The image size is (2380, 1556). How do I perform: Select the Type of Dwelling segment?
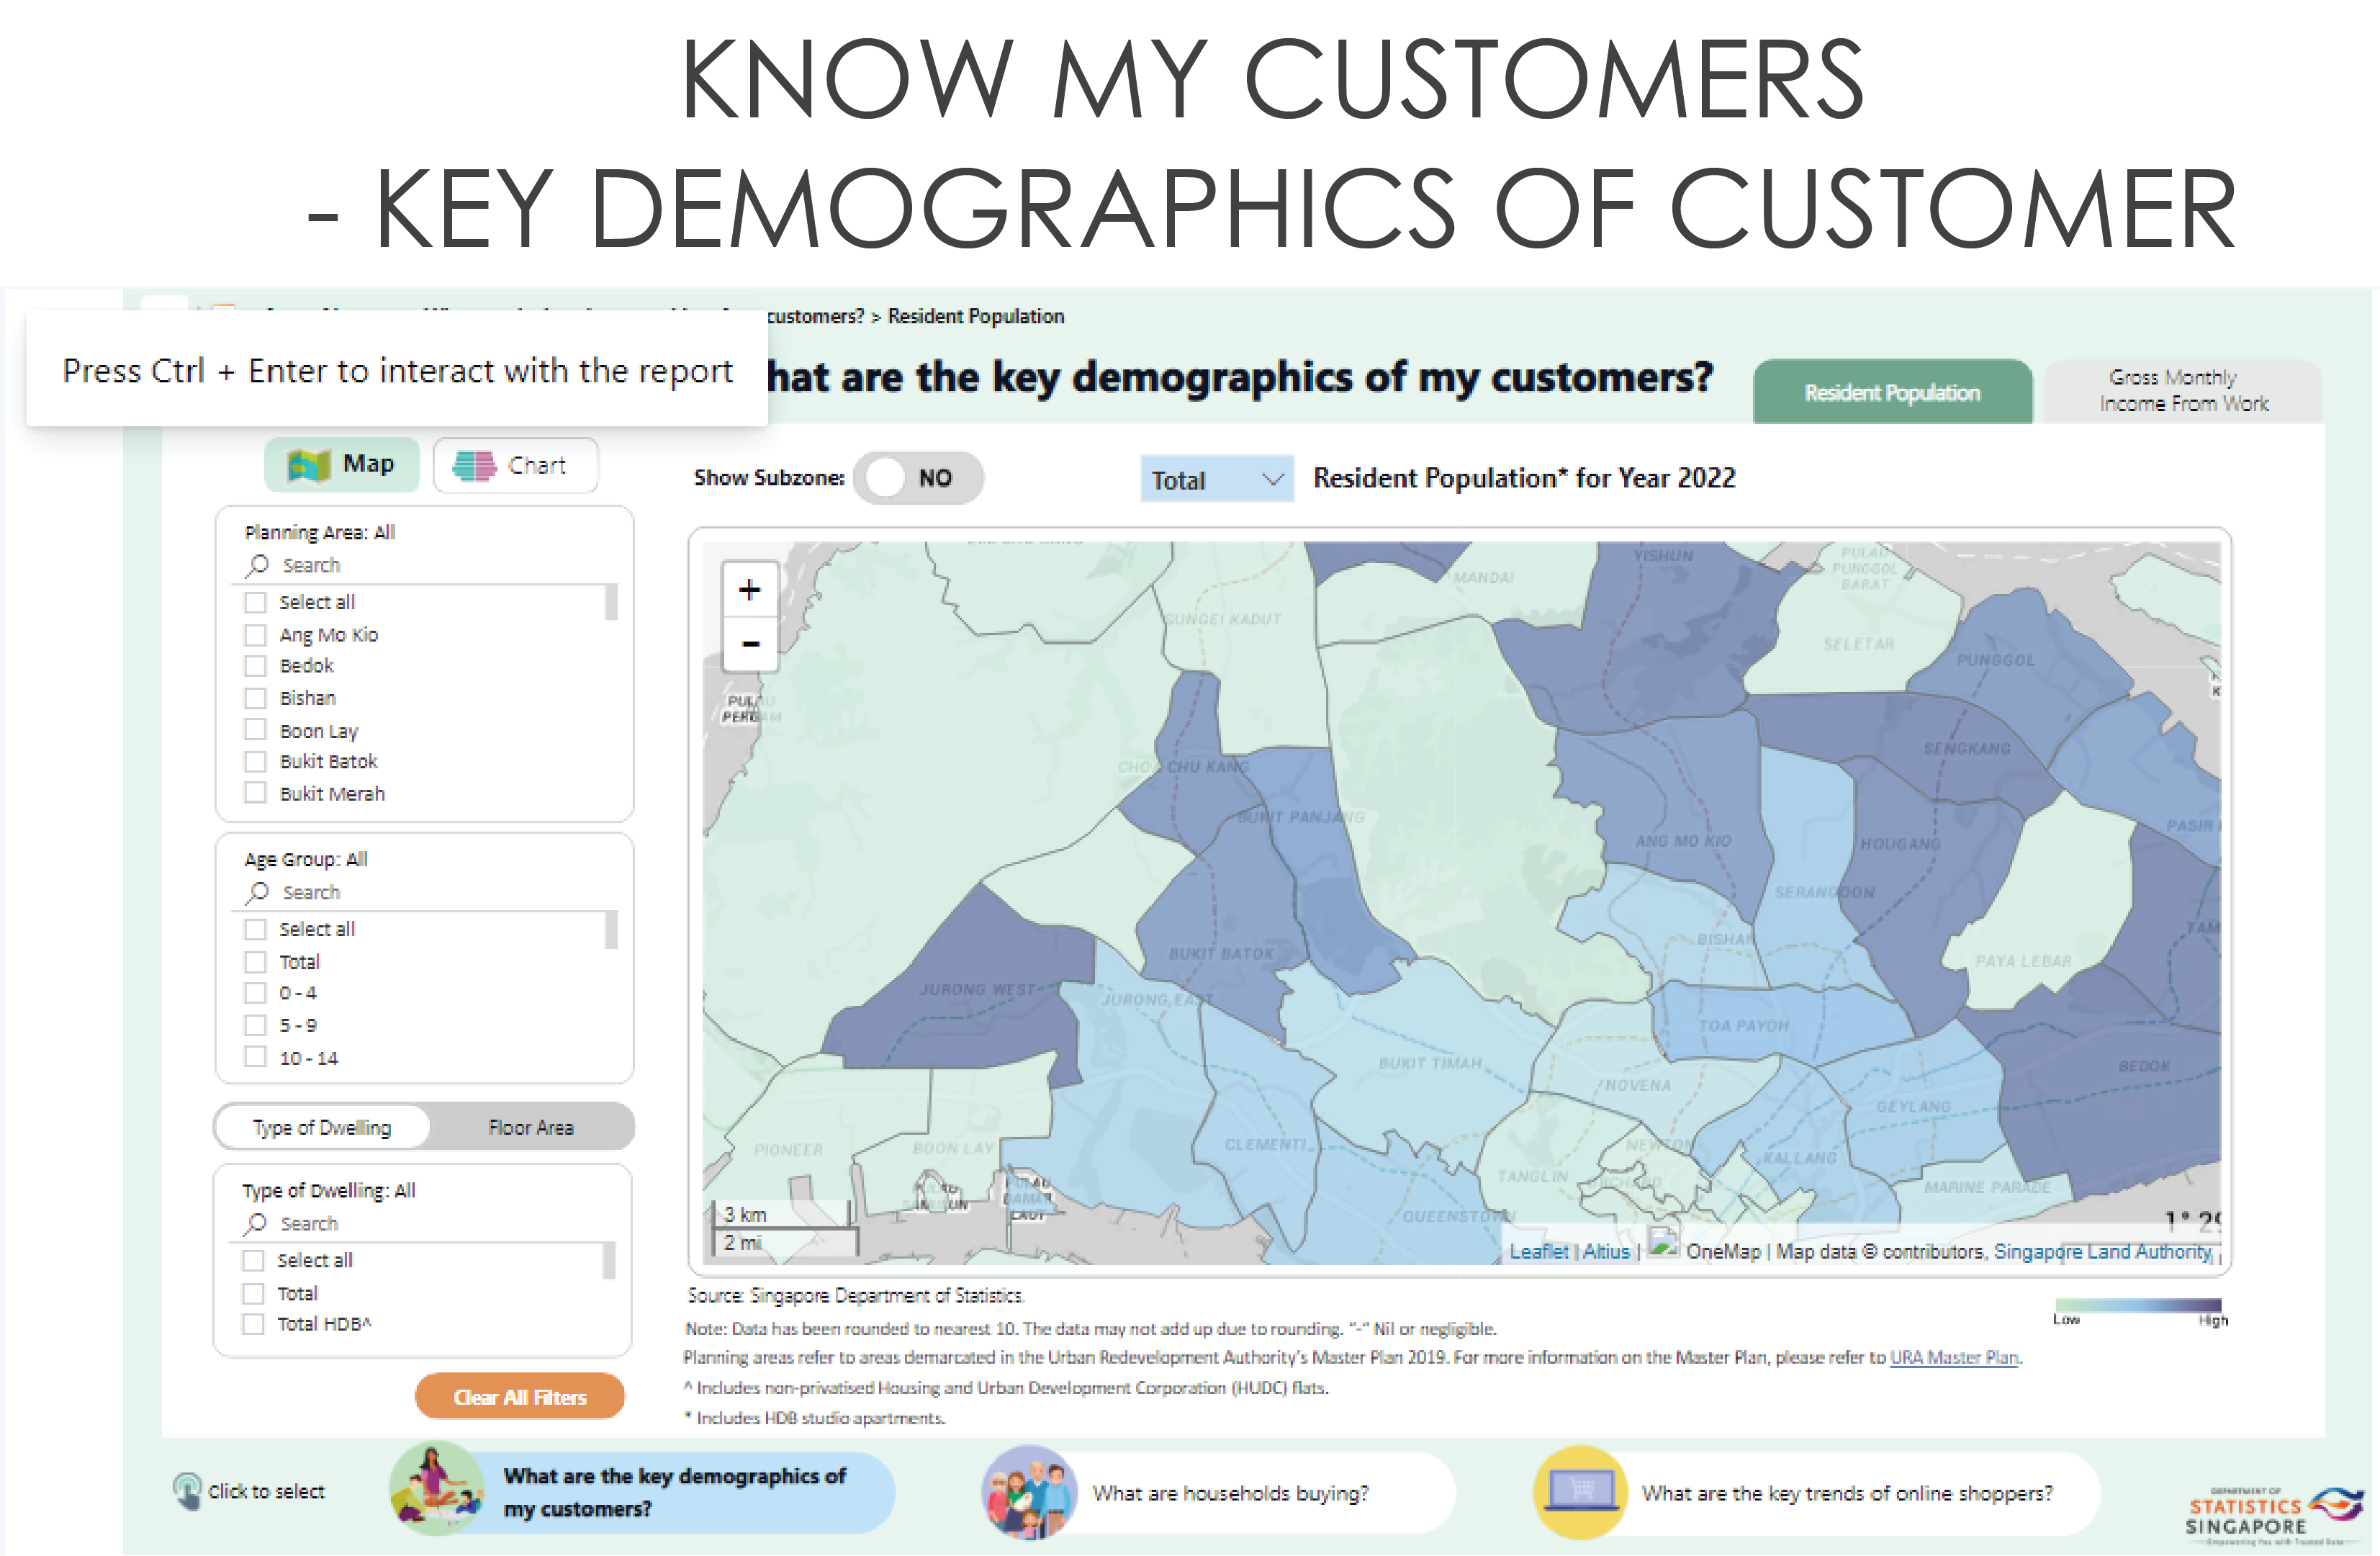322,1127
